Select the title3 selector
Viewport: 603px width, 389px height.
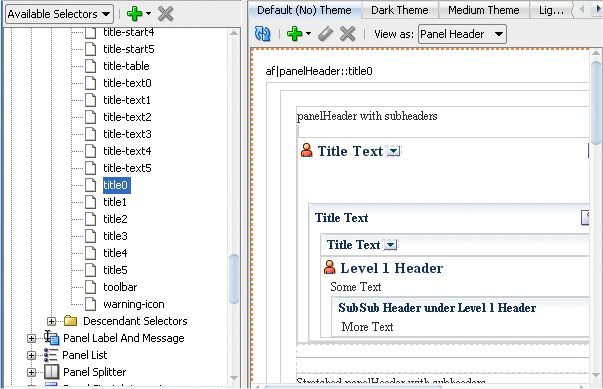pos(115,236)
